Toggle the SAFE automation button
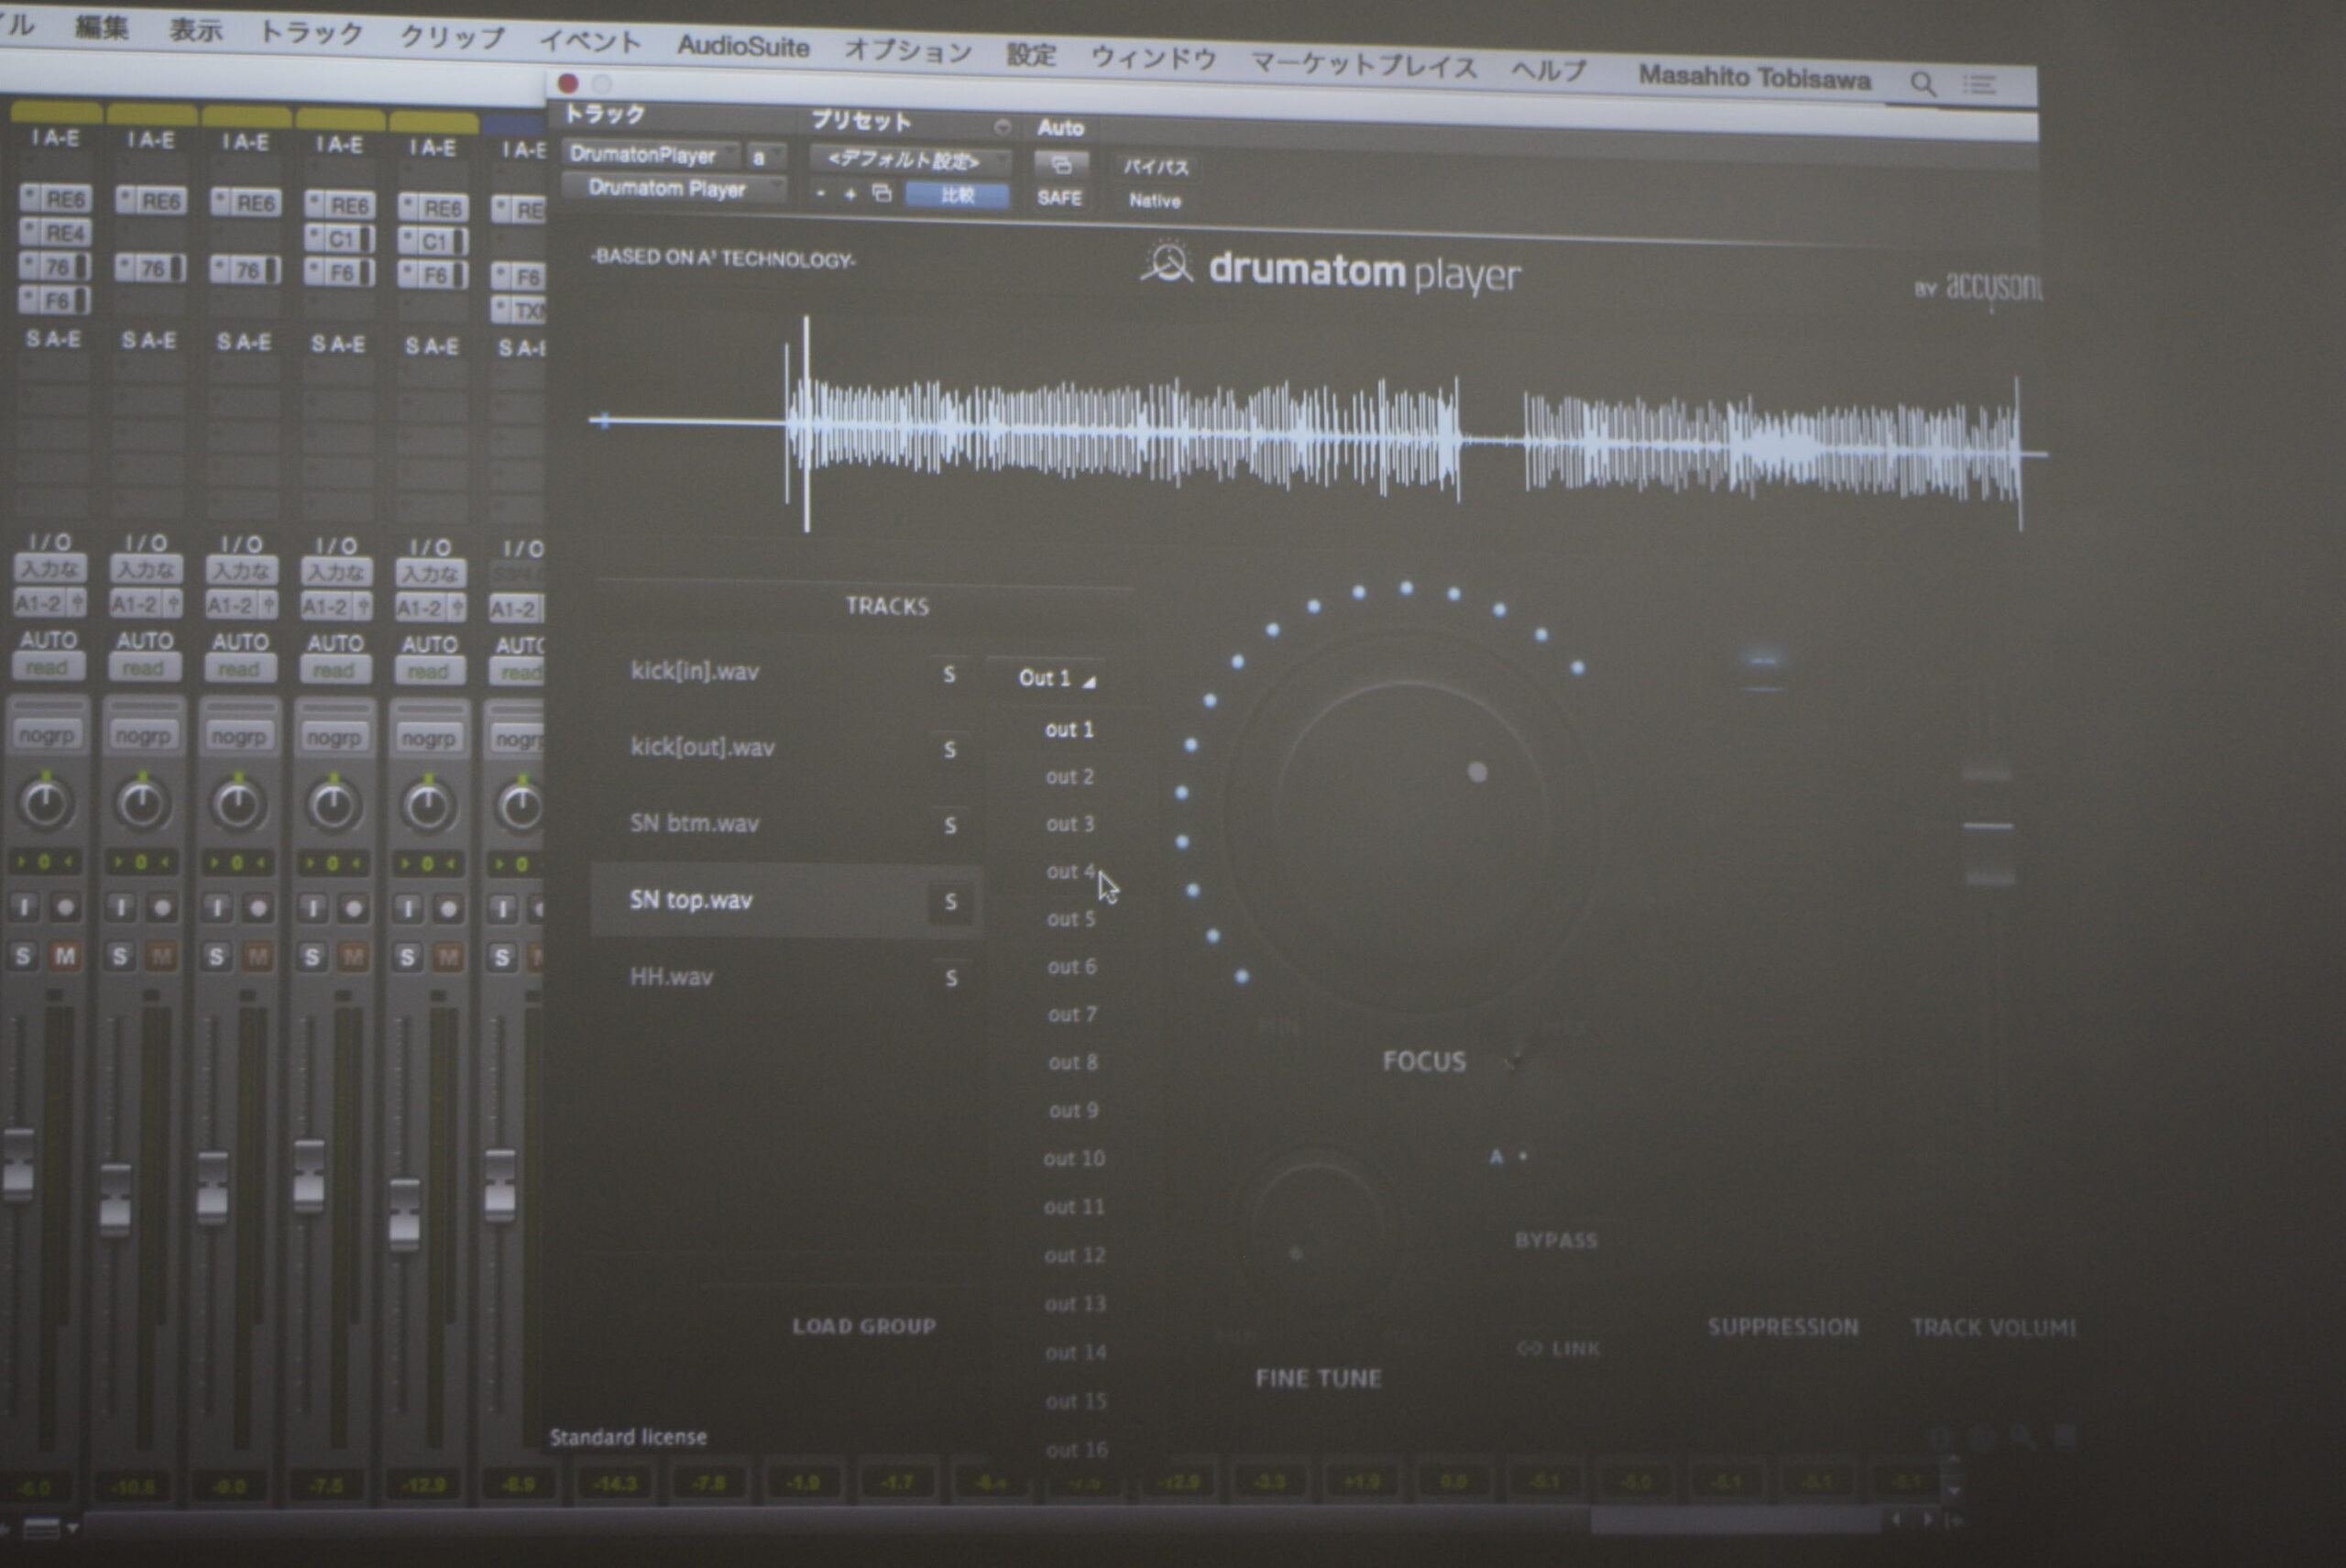 pos(1059,198)
